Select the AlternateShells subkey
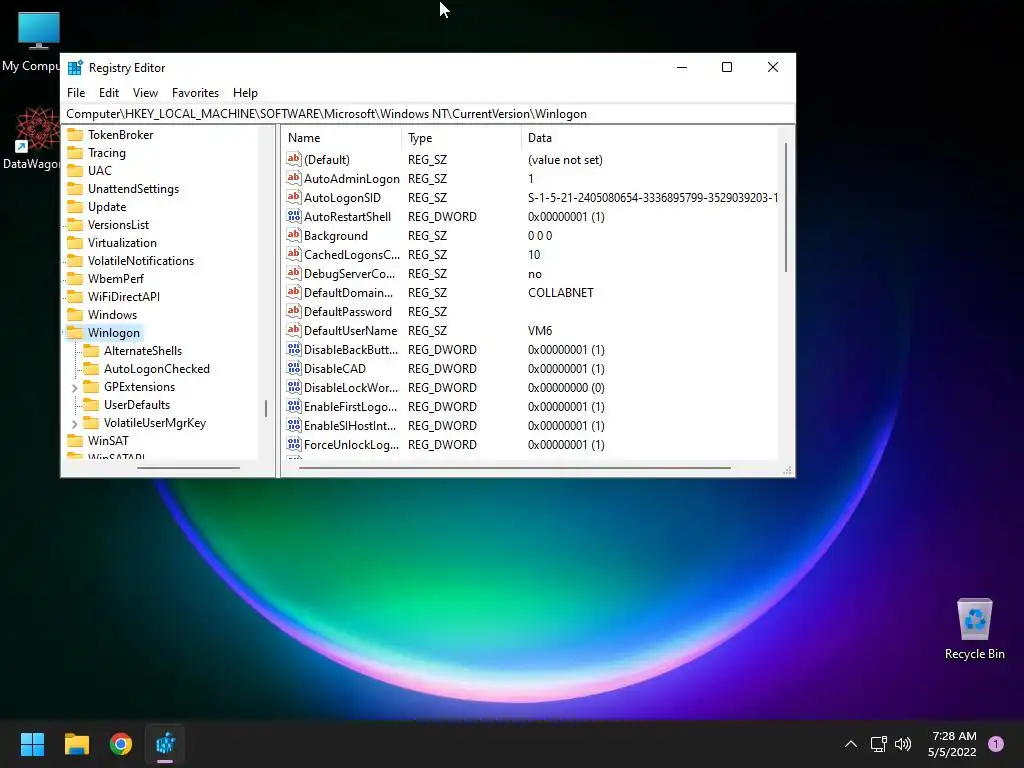 point(143,351)
